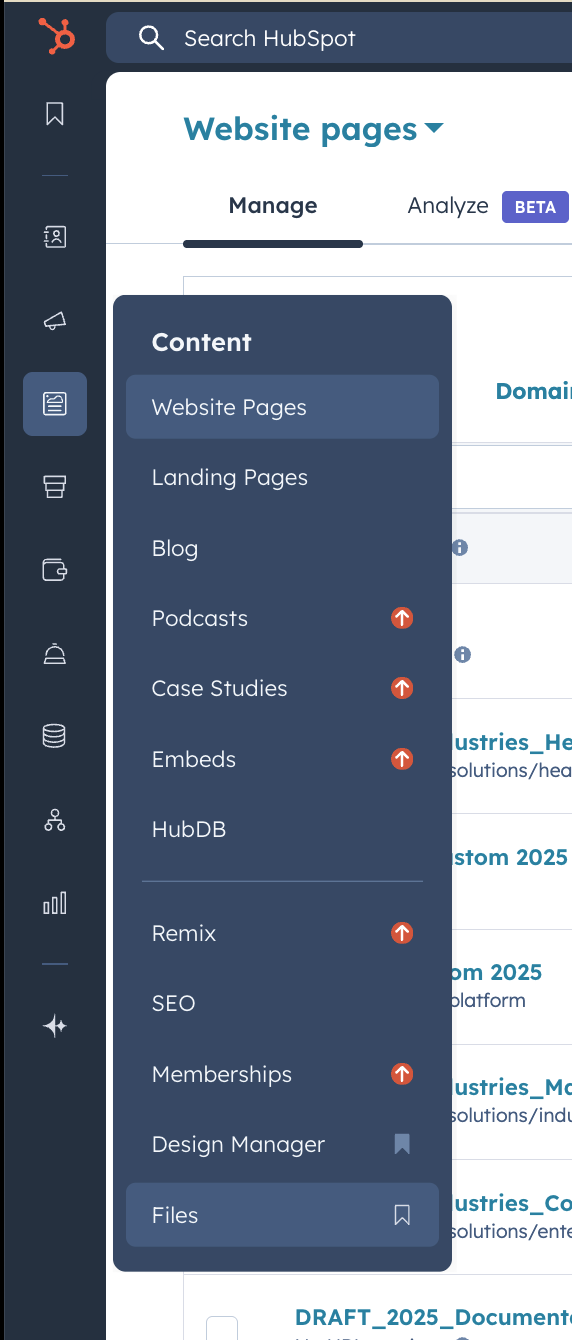Open Case Studies from Content menu
The image size is (572, 1340).
click(282, 688)
